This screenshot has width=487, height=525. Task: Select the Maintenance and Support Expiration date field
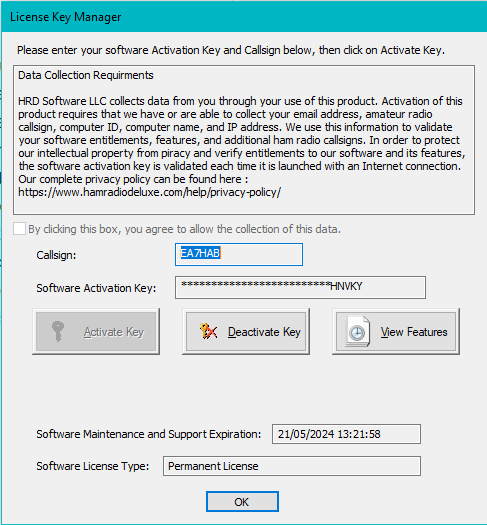tap(346, 434)
